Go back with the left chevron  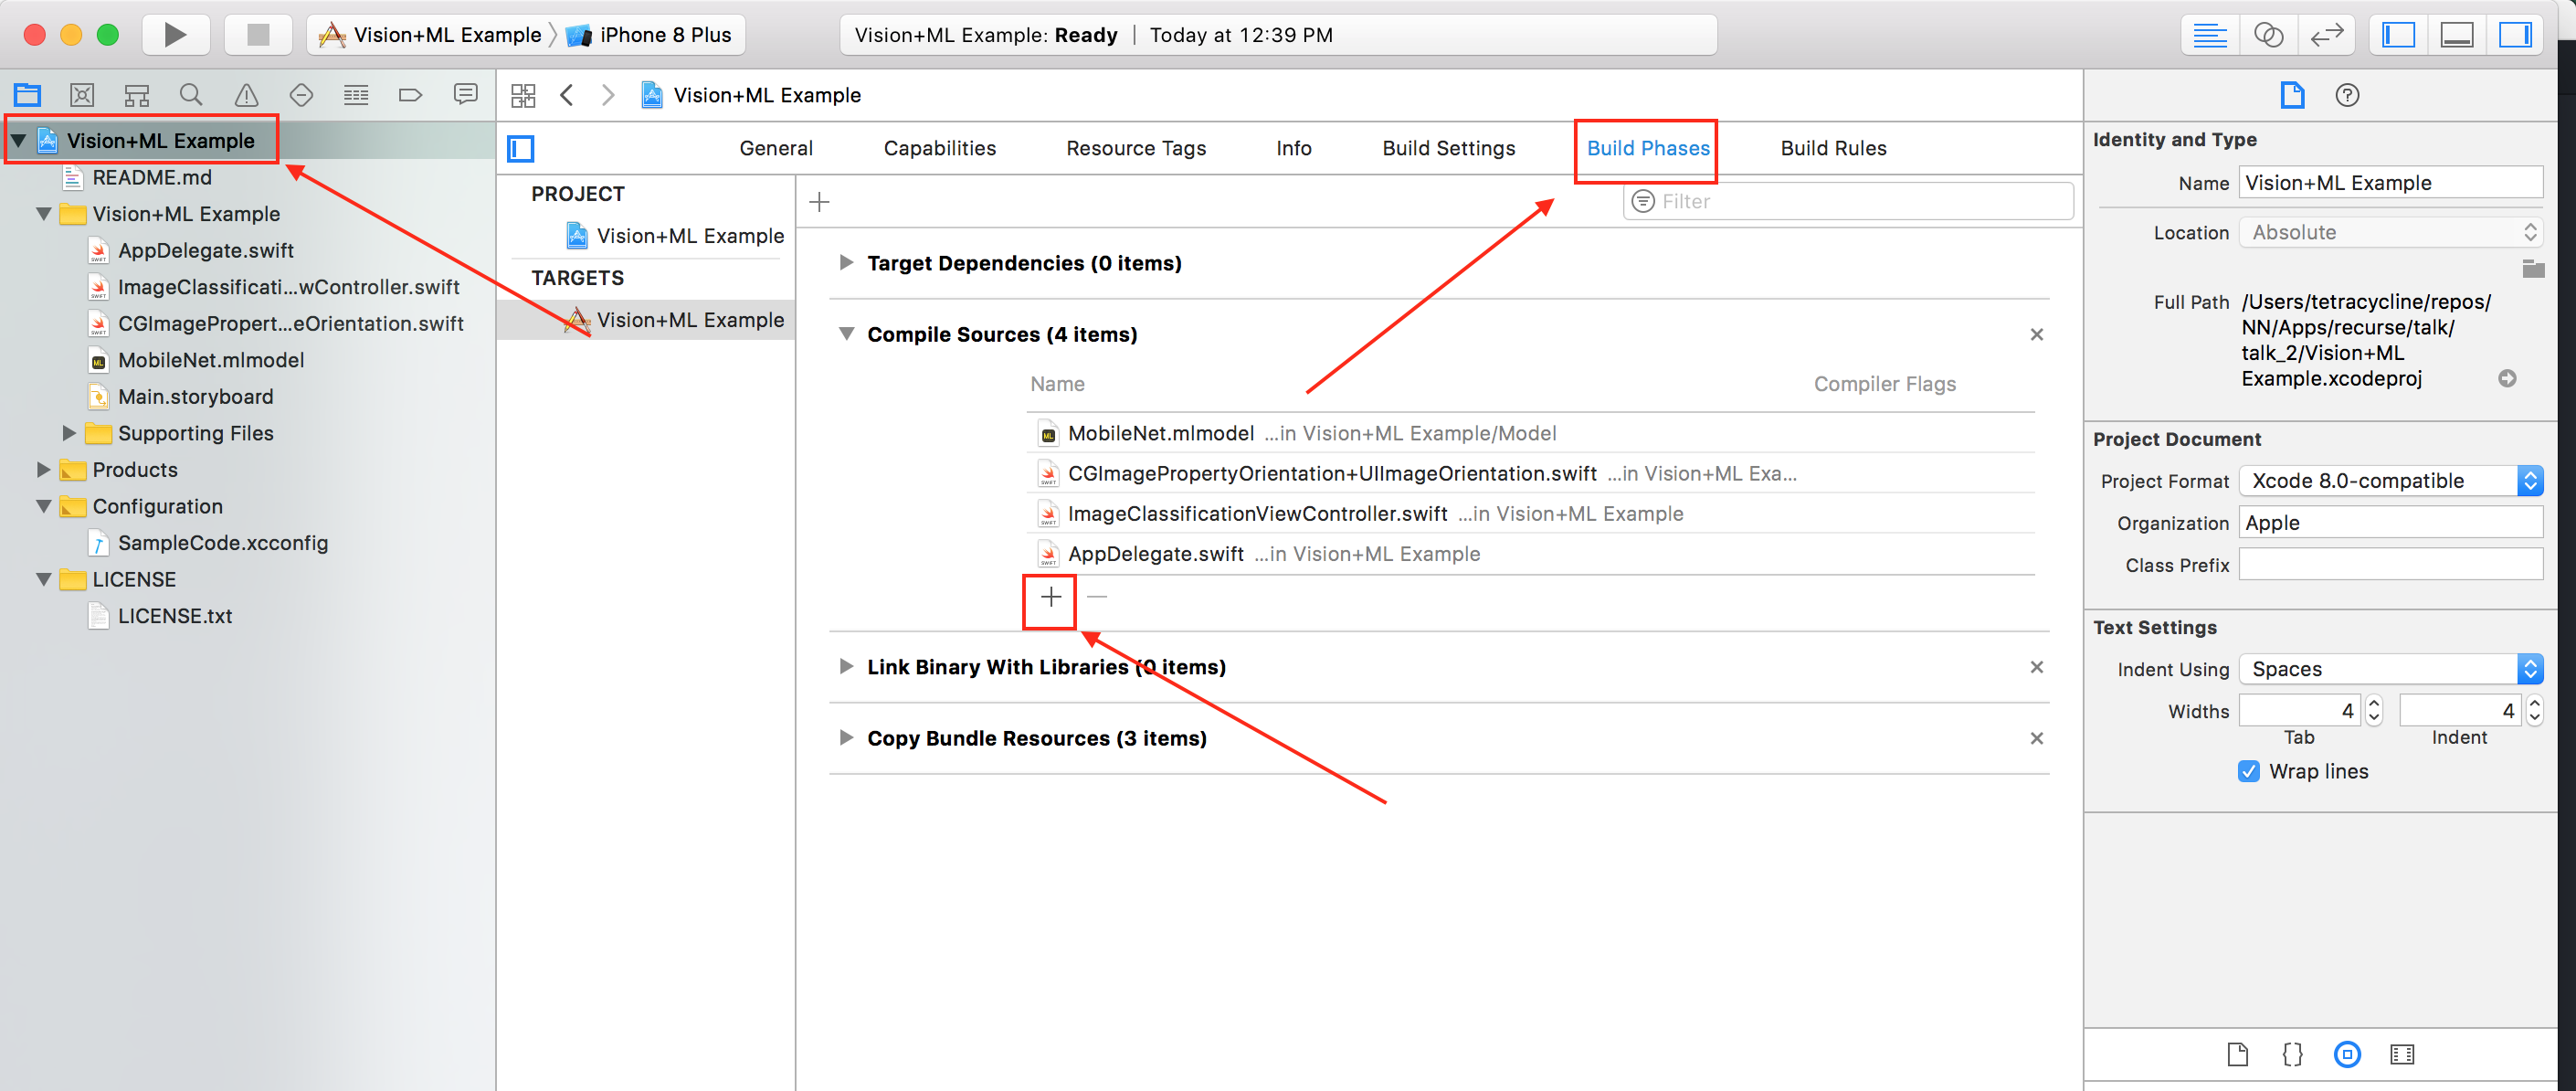click(x=567, y=95)
